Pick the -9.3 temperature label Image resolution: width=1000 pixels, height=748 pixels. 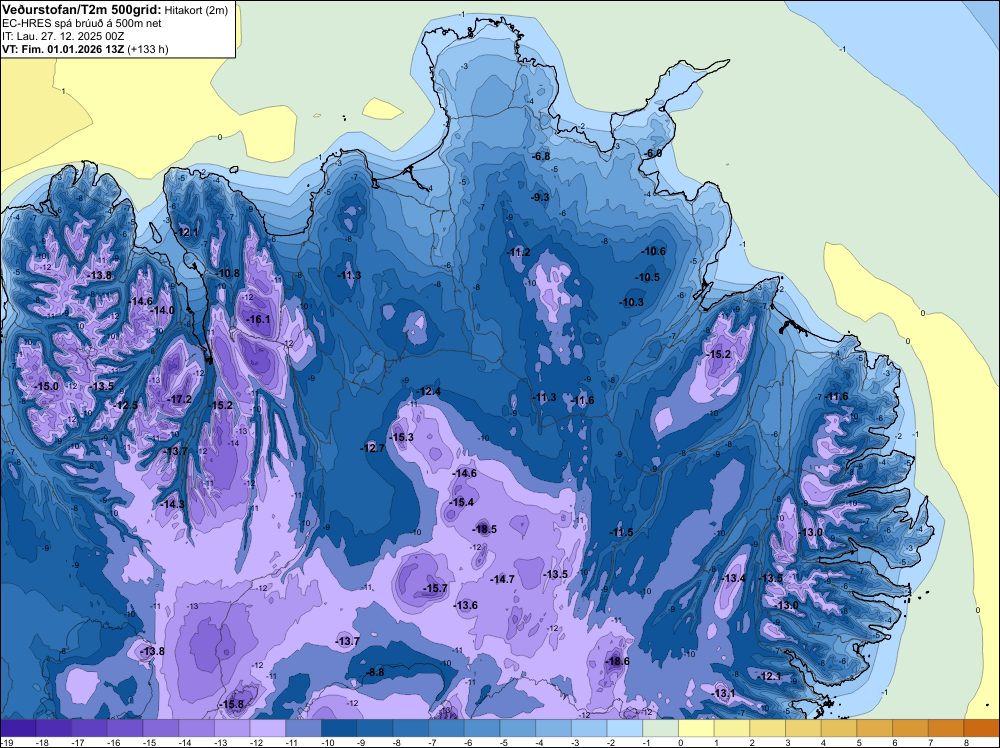[540, 197]
